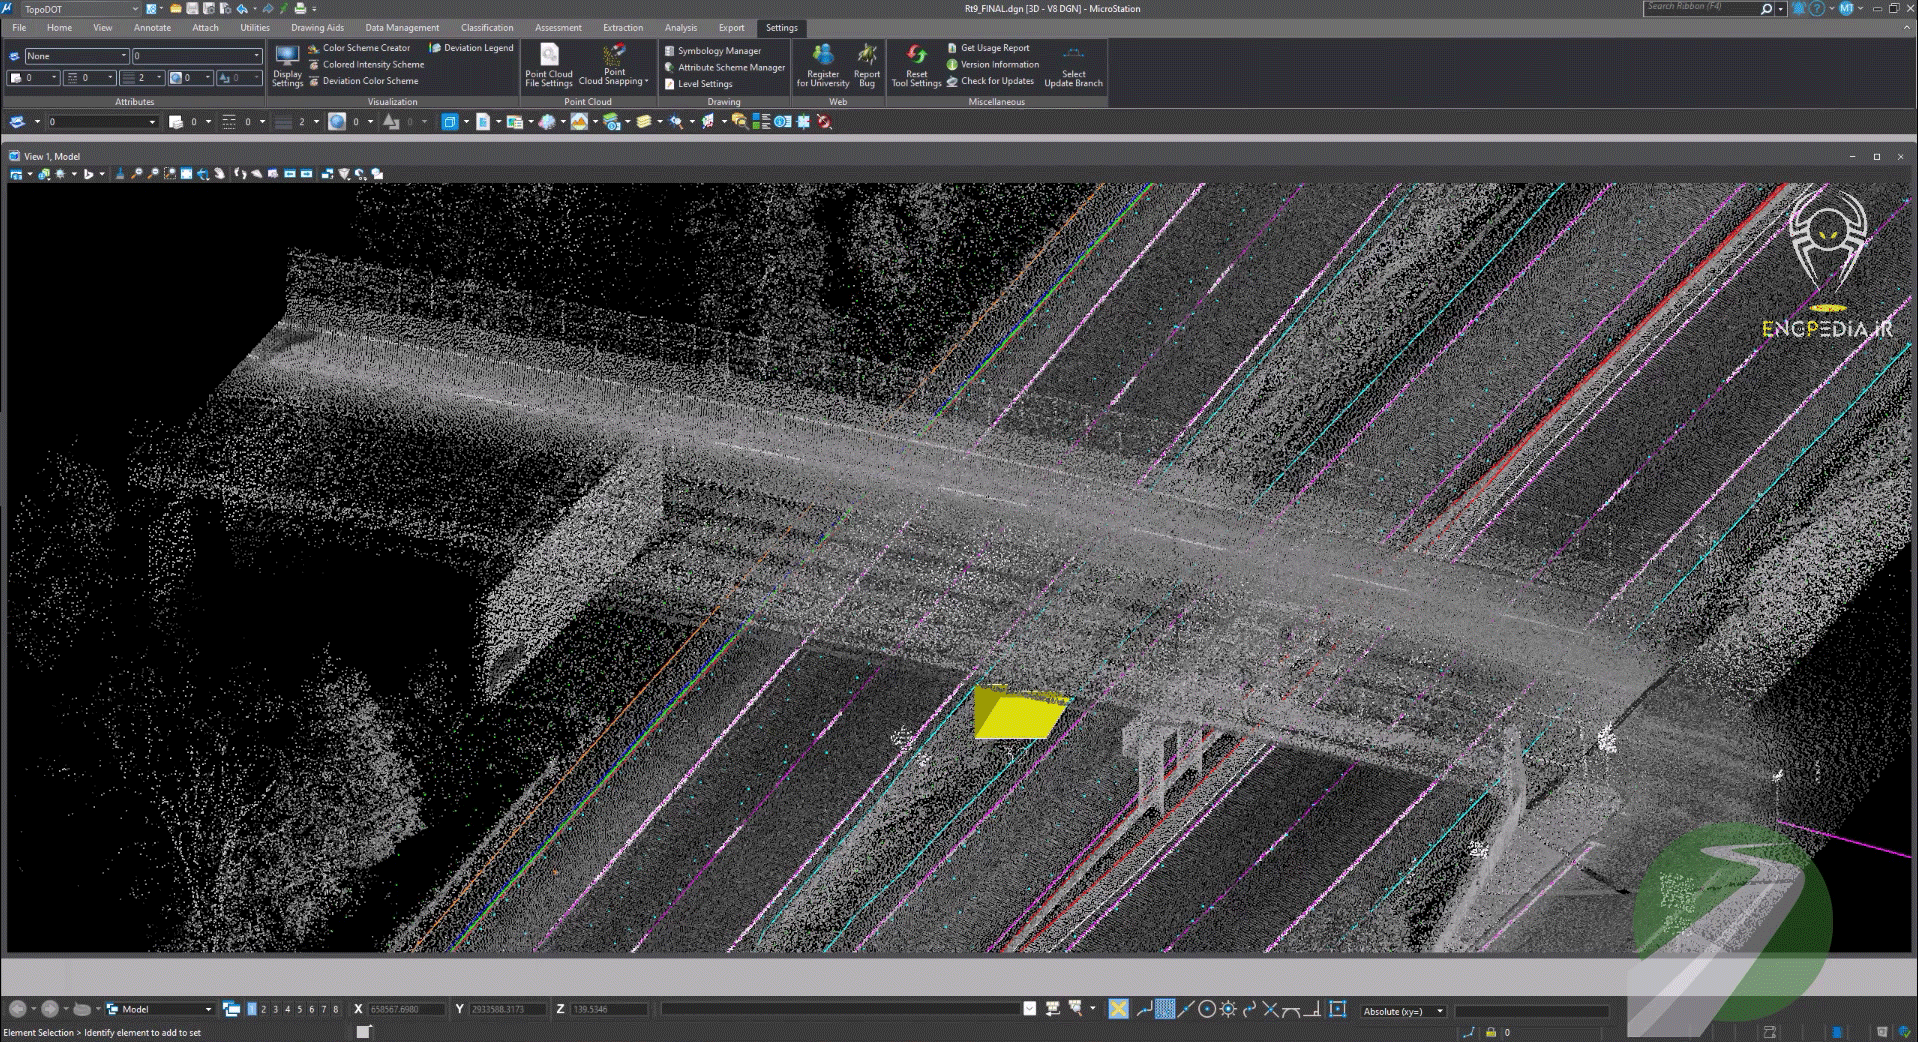
Task: Open the active color picker in Attributes
Action: [33, 78]
